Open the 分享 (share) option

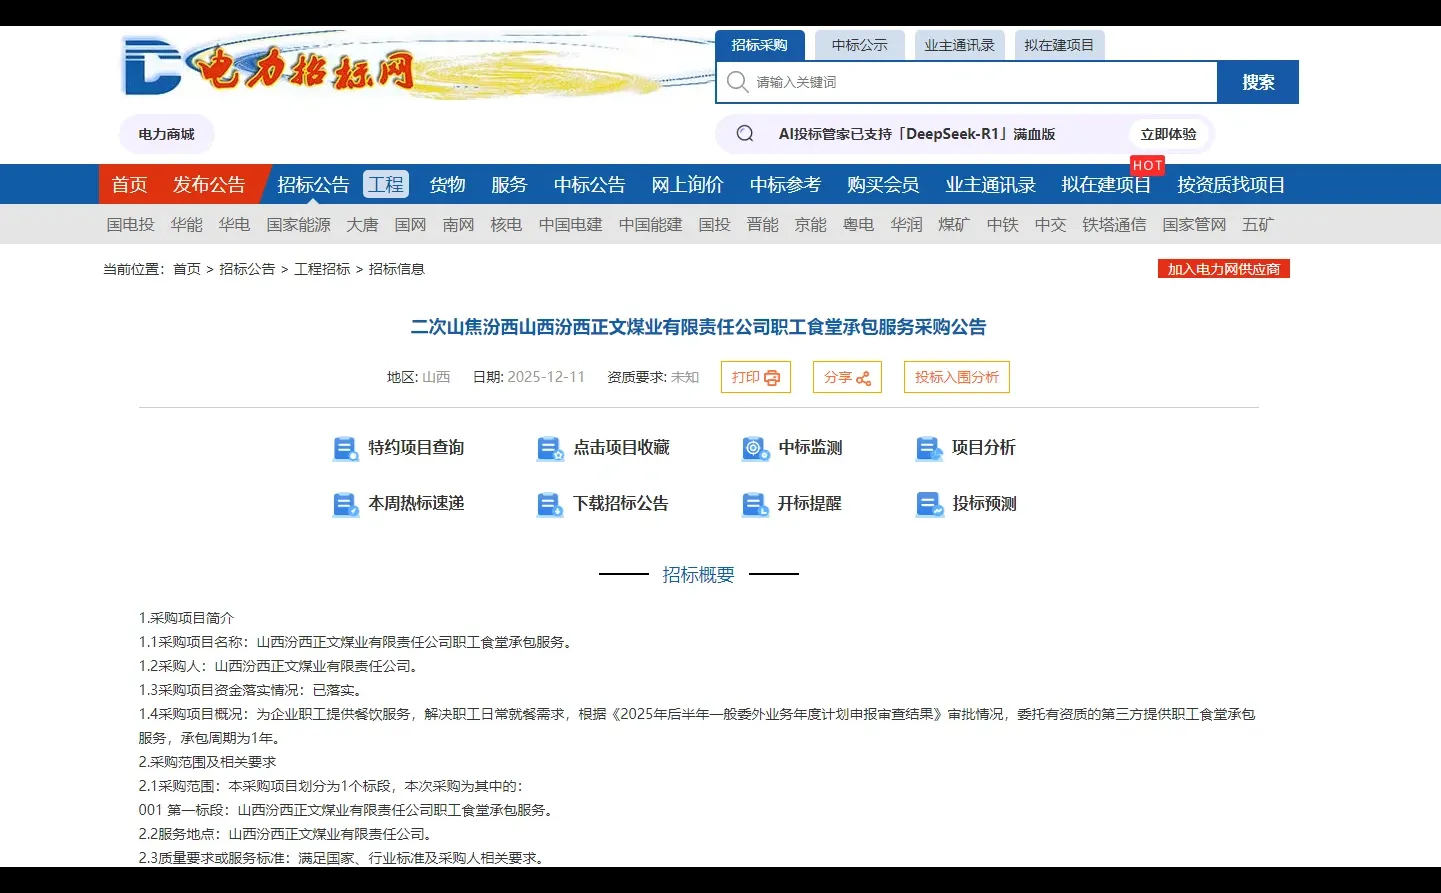coord(846,377)
